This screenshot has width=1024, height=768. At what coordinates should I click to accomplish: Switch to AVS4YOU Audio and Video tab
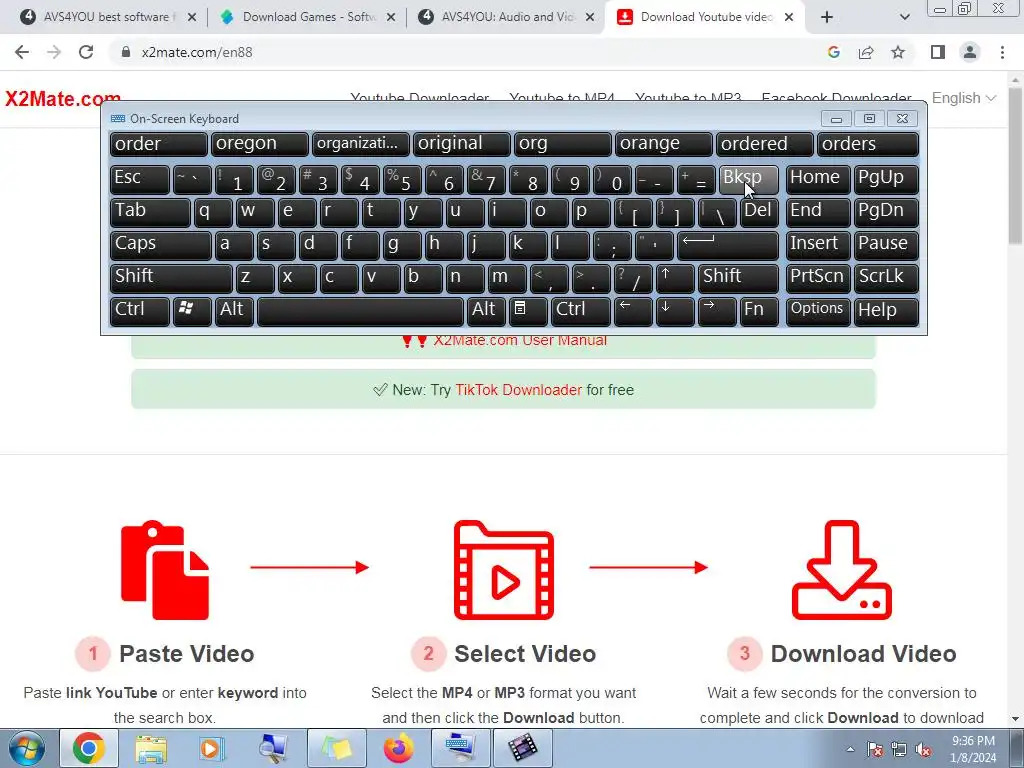pos(506,17)
